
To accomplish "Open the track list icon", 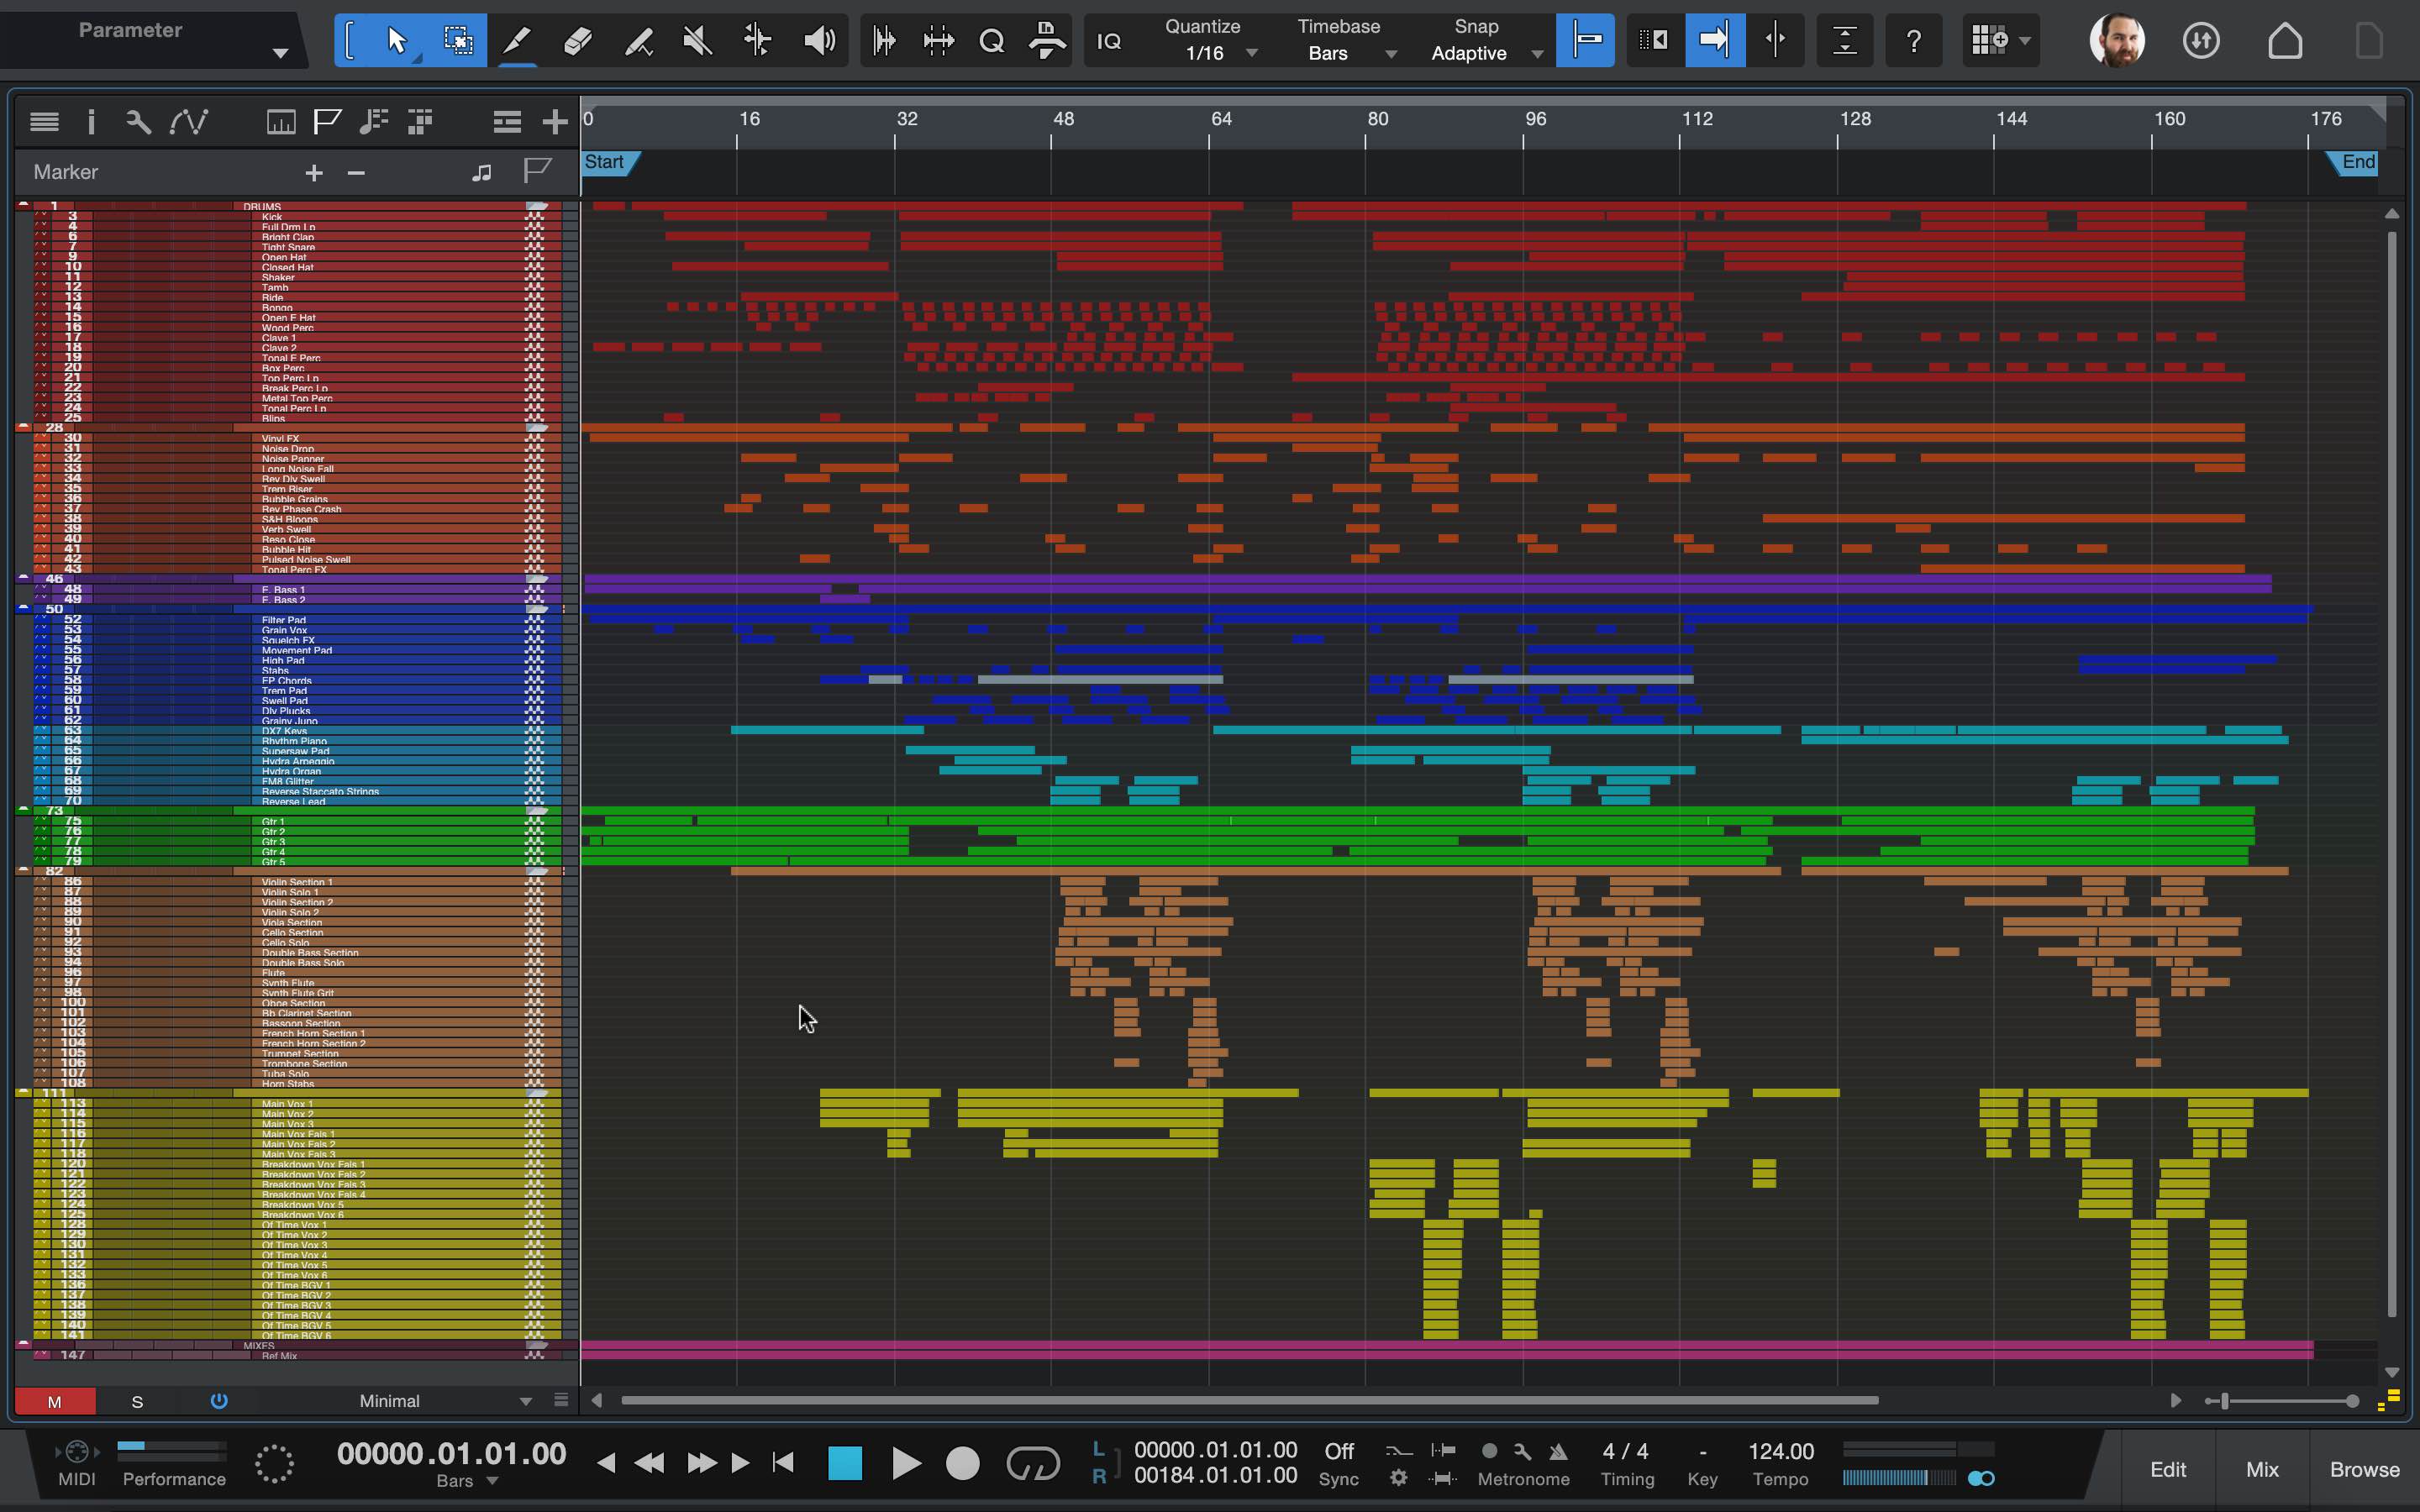I will [x=44, y=122].
